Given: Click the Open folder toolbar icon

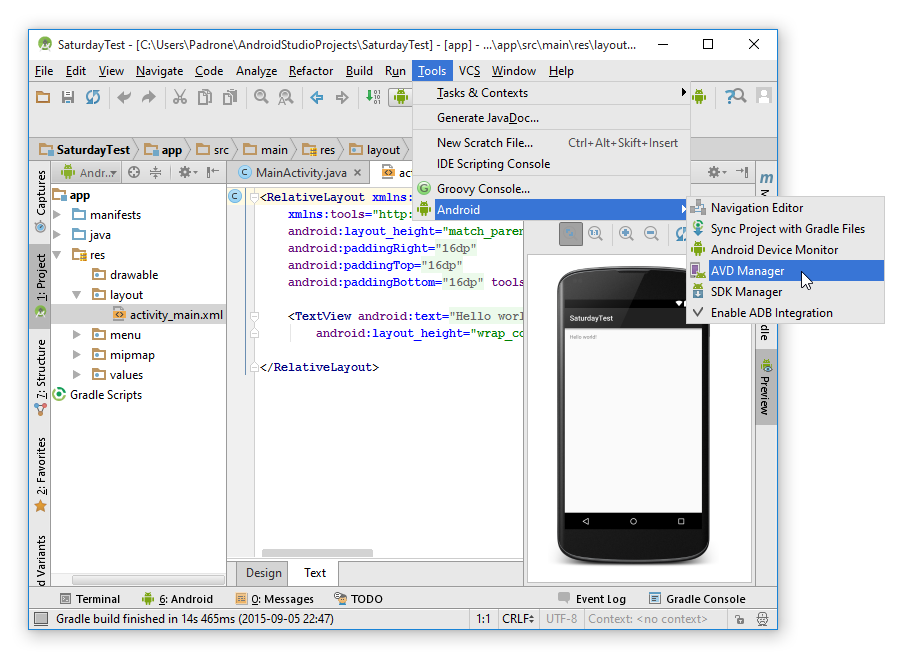Looking at the screenshot, I should (43, 97).
